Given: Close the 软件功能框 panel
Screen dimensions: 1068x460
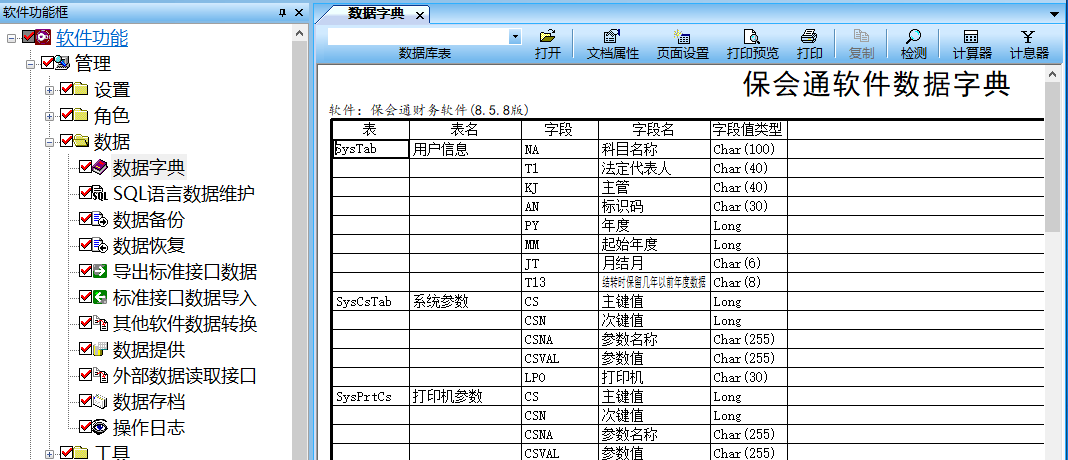Looking at the screenshot, I should click(x=299, y=12).
